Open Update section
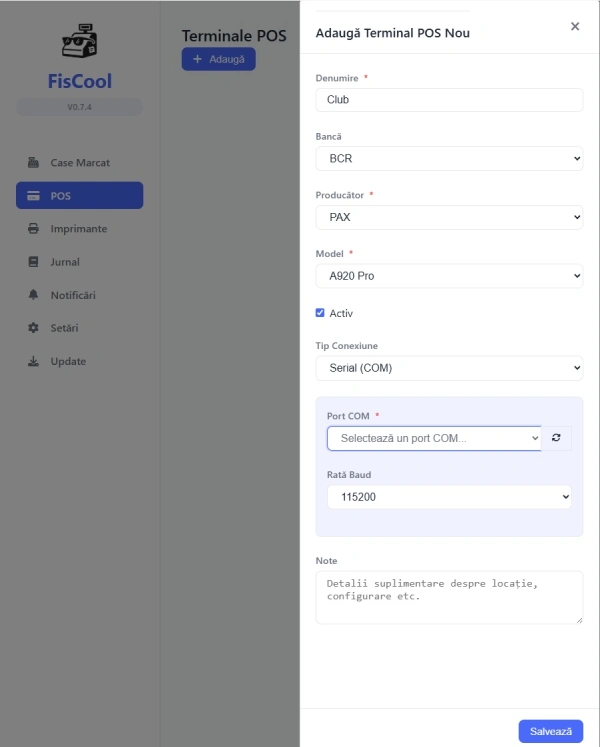The height and width of the screenshot is (747, 600). pos(80,361)
